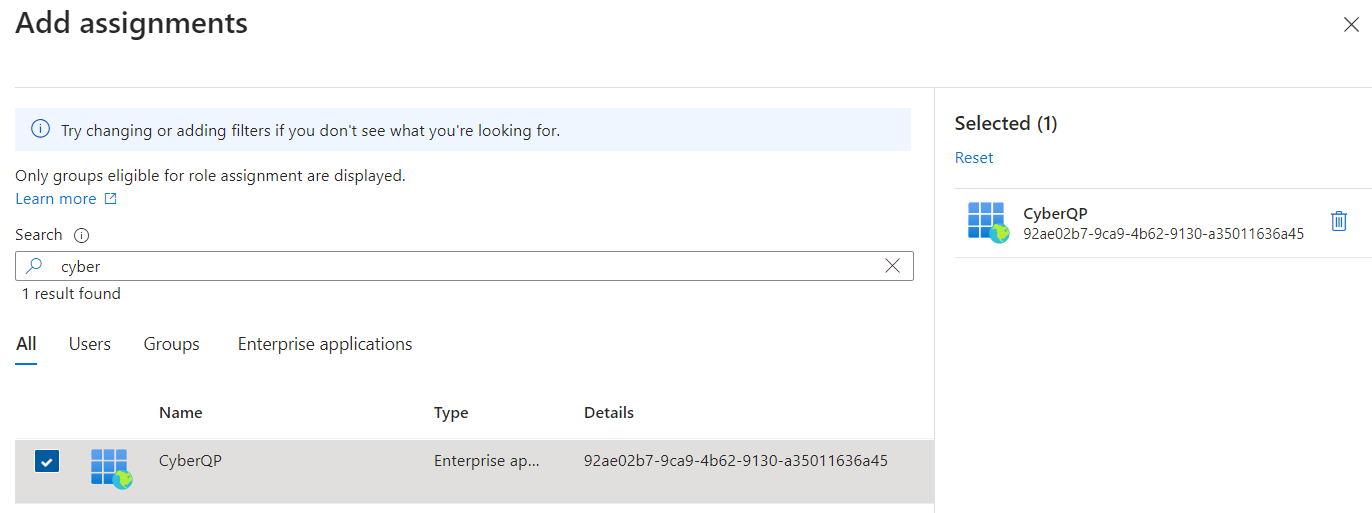Viewport: 1372px width, 513px height.
Task: Switch to the Users tab
Action: click(90, 344)
